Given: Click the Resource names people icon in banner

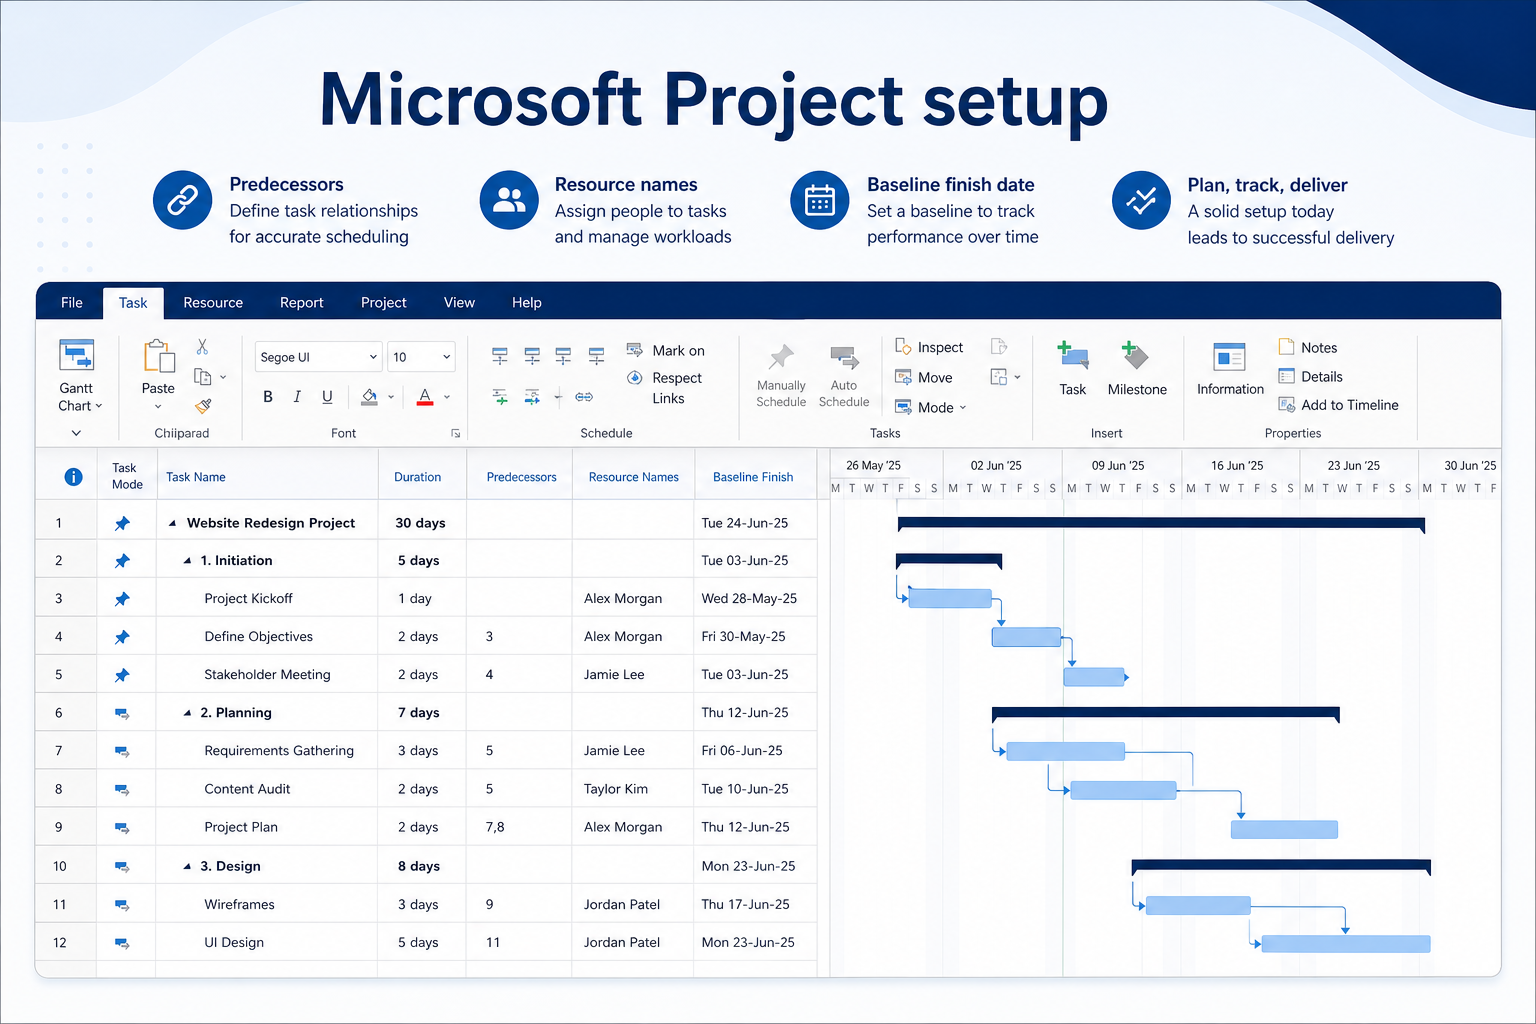Looking at the screenshot, I should coord(509,200).
